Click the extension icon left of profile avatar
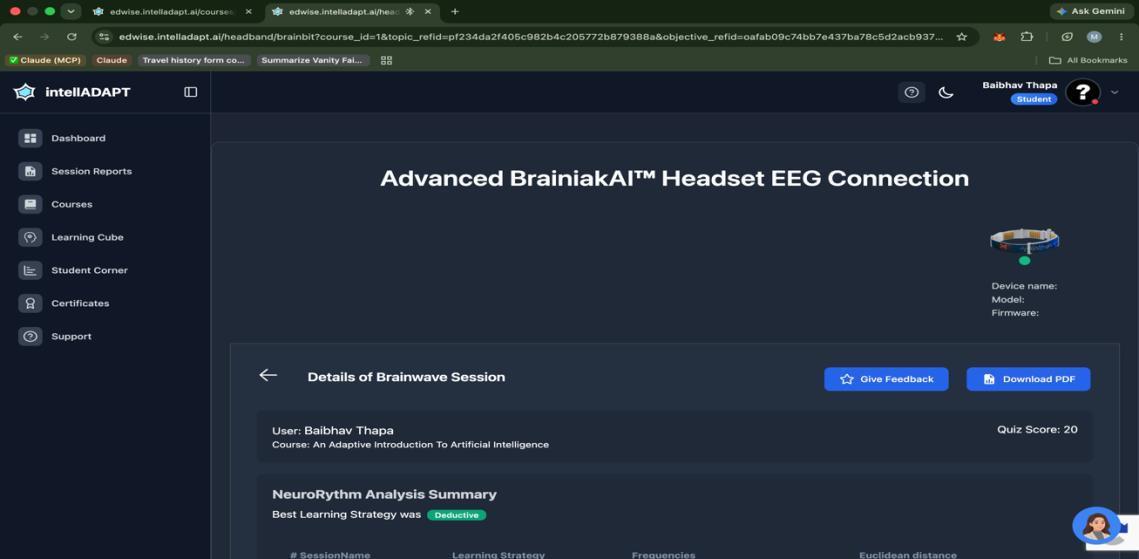Image resolution: width=1139 pixels, height=559 pixels. tap(1066, 37)
